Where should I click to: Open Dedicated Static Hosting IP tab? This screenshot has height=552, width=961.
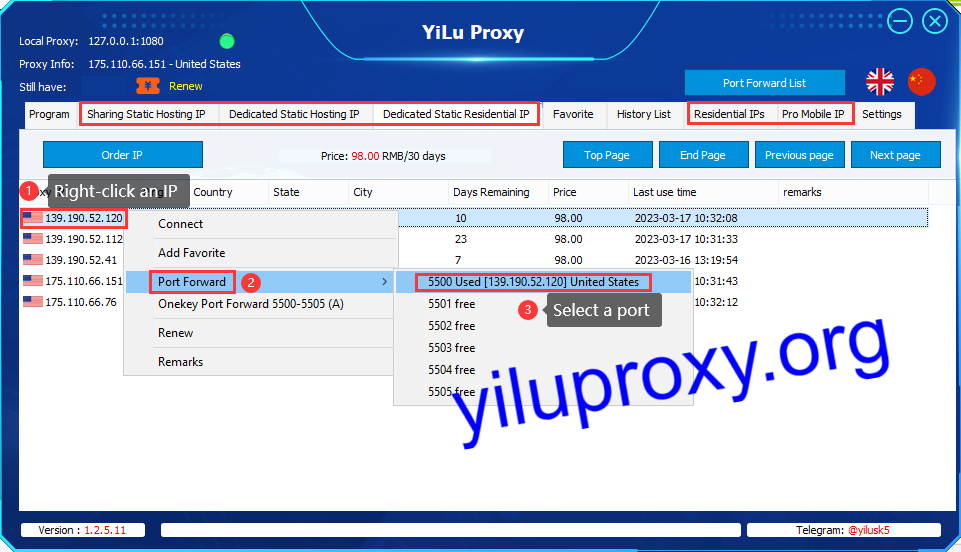[294, 115]
